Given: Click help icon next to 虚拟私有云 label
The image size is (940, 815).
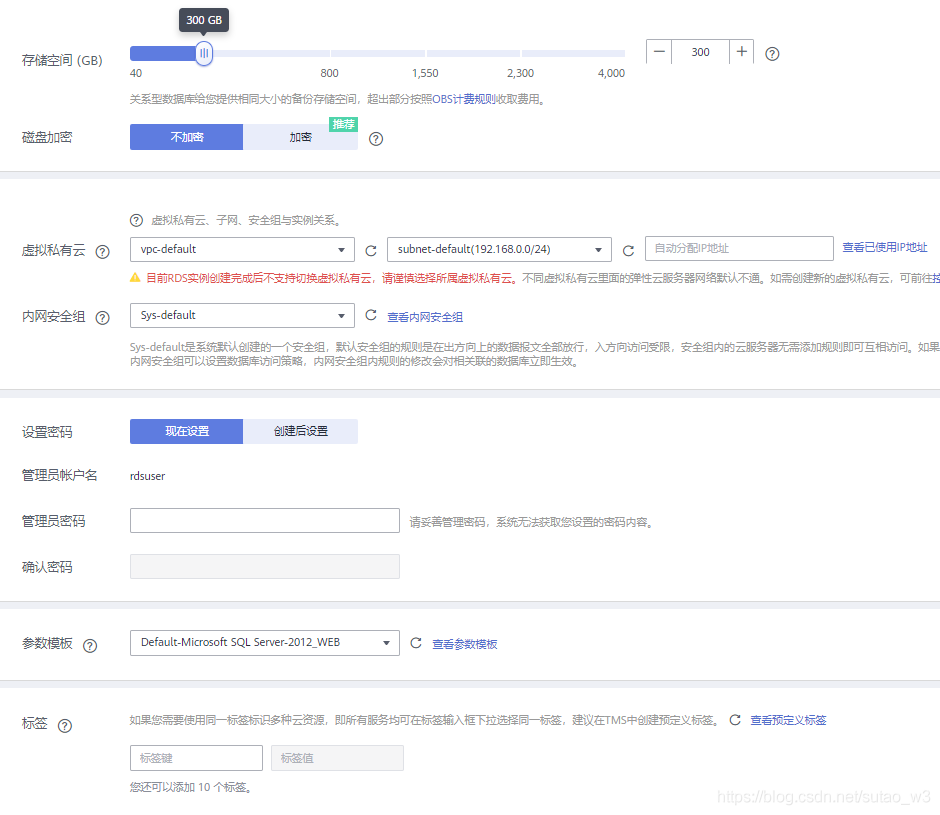Looking at the screenshot, I should tap(103, 252).
